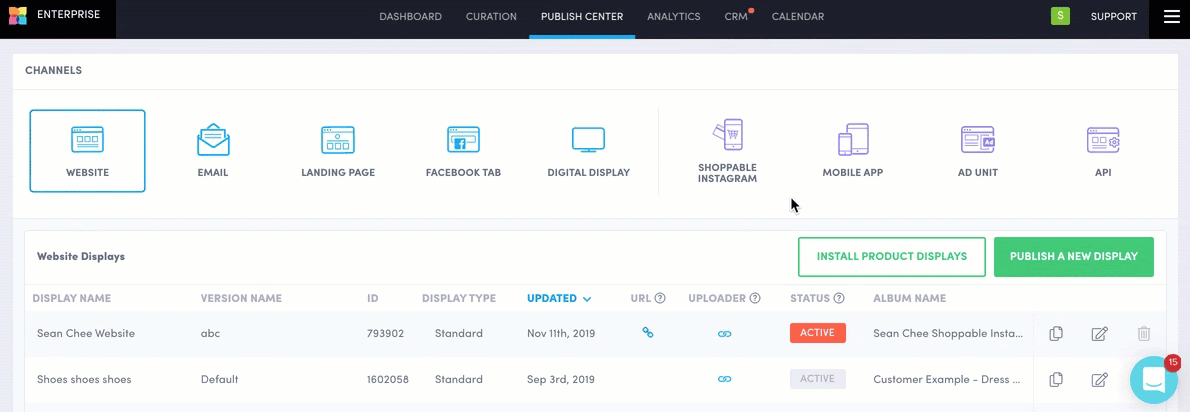Choose the Ad Unit channel

click(x=977, y=141)
